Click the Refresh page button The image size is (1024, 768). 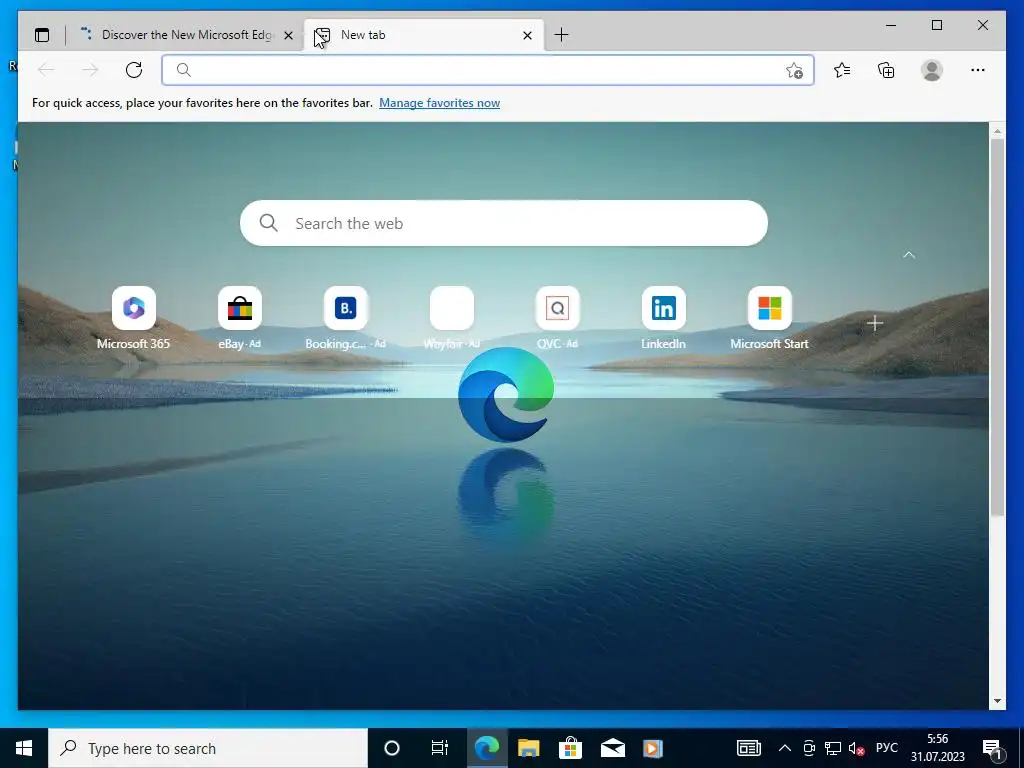tap(134, 70)
